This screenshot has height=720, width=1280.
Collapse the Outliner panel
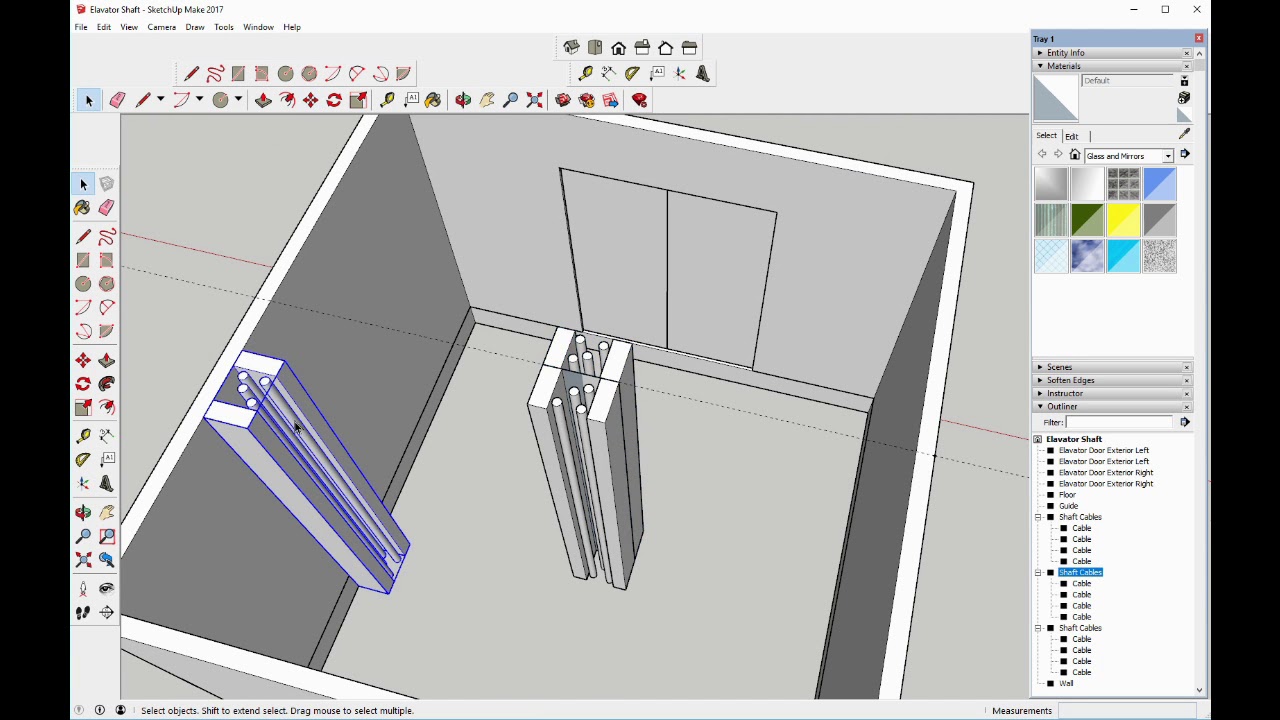[x=1040, y=406]
